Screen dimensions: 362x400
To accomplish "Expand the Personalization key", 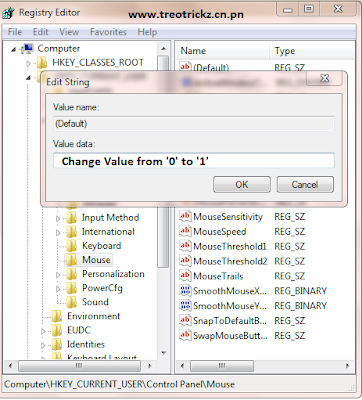I will click(58, 275).
